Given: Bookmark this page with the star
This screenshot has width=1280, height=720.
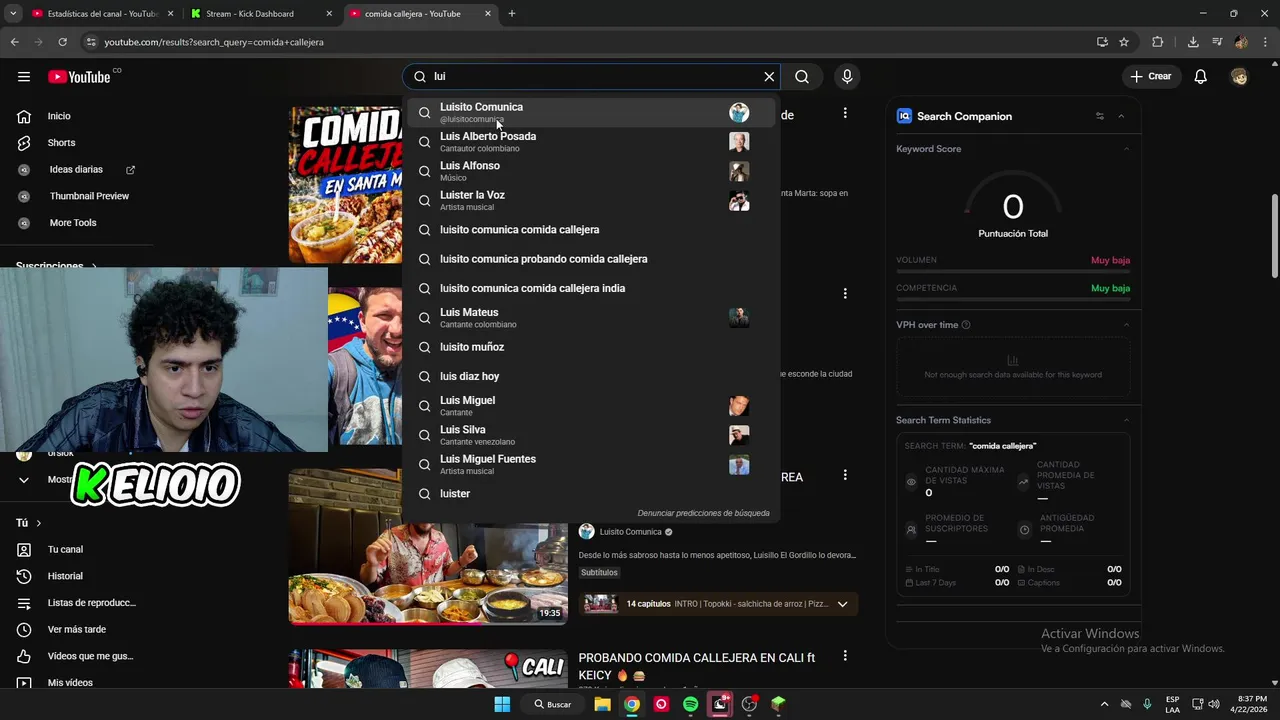Looking at the screenshot, I should [1124, 42].
